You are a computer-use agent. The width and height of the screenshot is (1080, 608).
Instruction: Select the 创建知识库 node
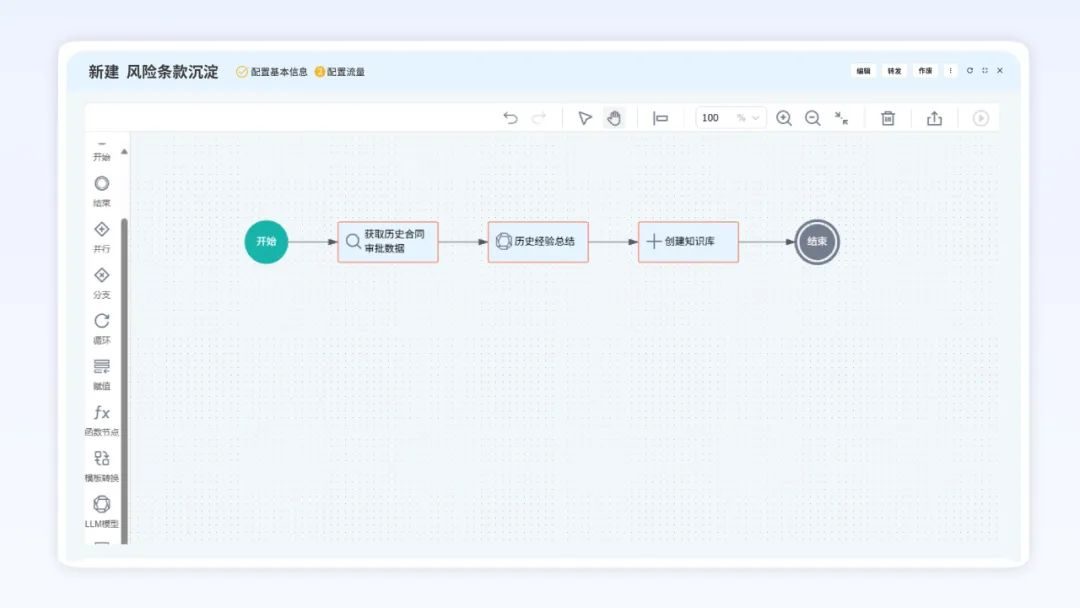[x=688, y=242]
